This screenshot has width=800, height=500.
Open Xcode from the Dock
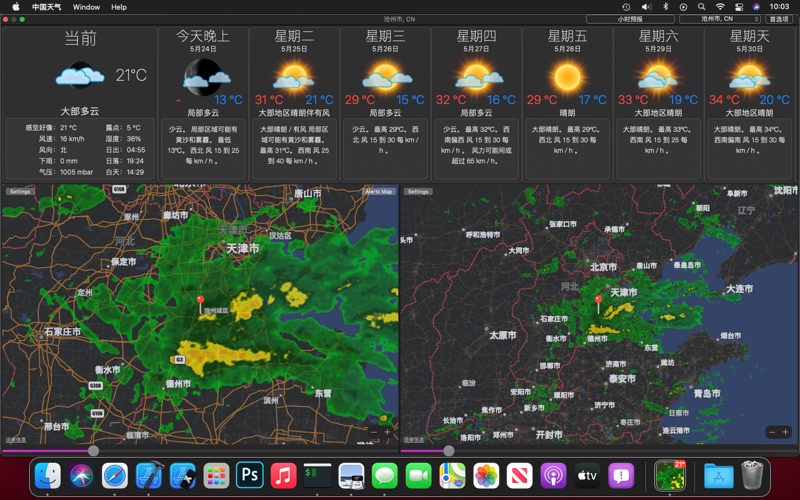[149, 476]
